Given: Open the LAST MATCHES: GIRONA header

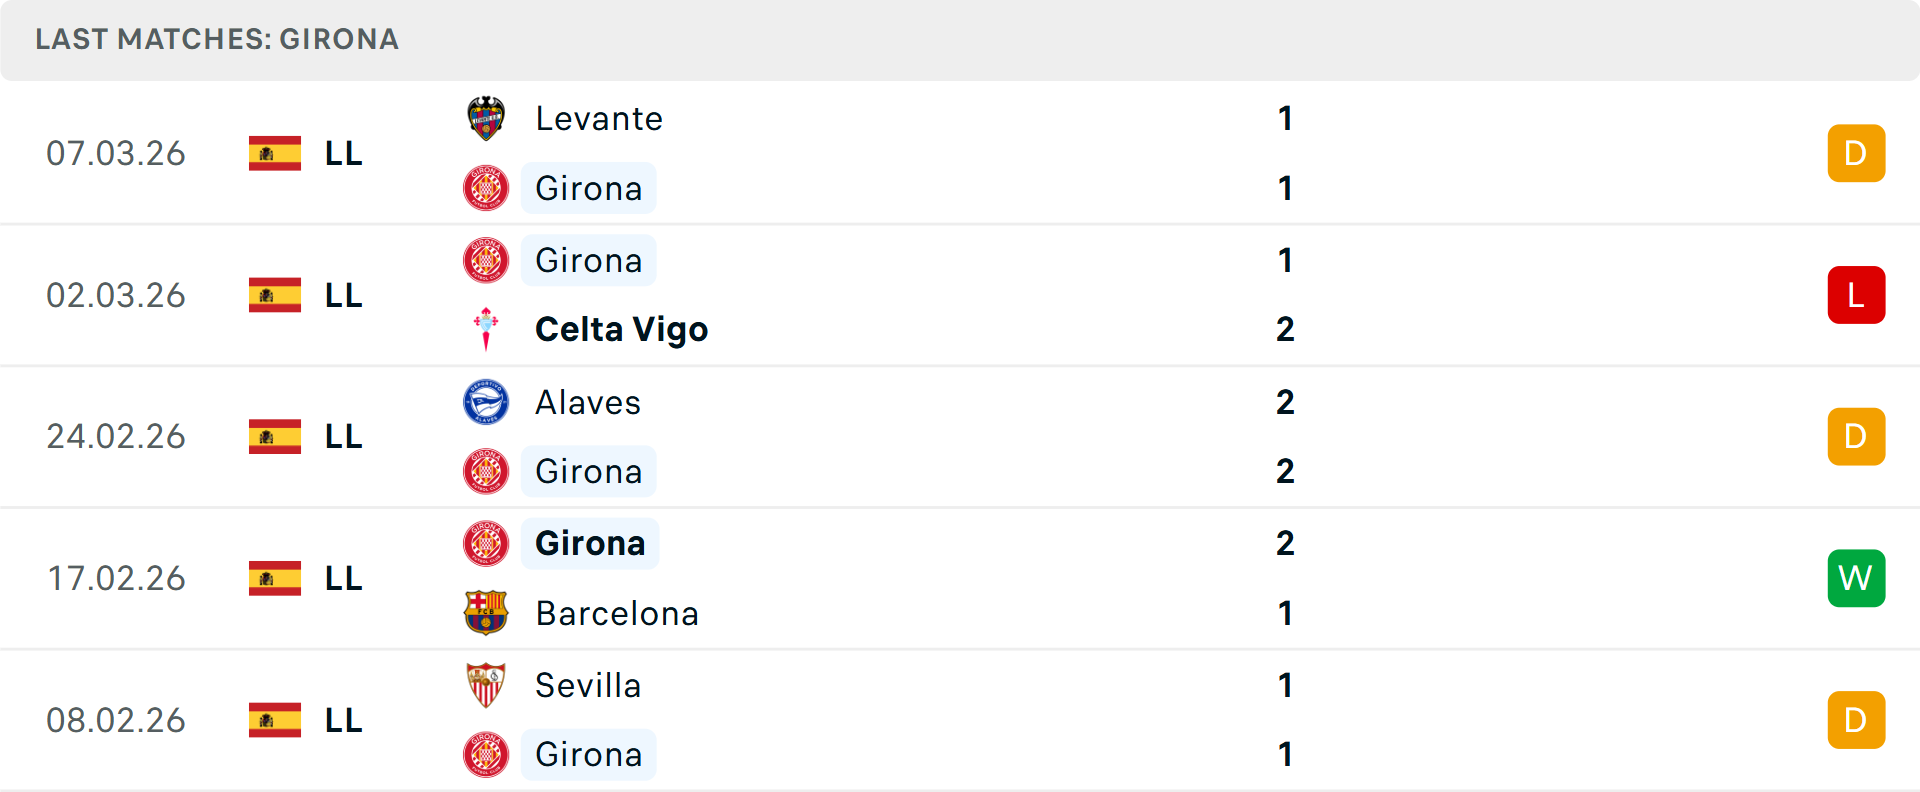Looking at the screenshot, I should [216, 40].
